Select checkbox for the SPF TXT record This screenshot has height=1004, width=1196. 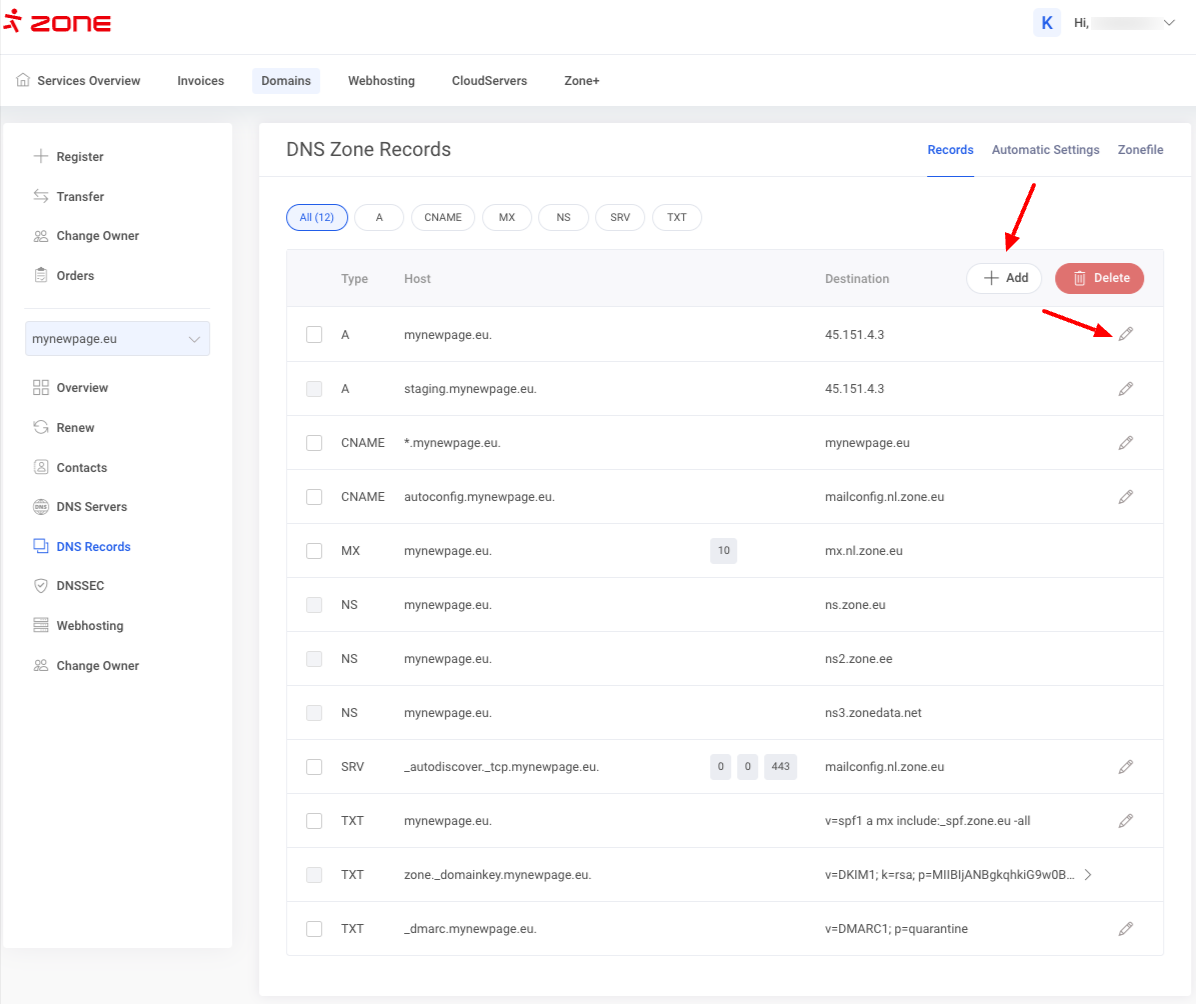314,820
